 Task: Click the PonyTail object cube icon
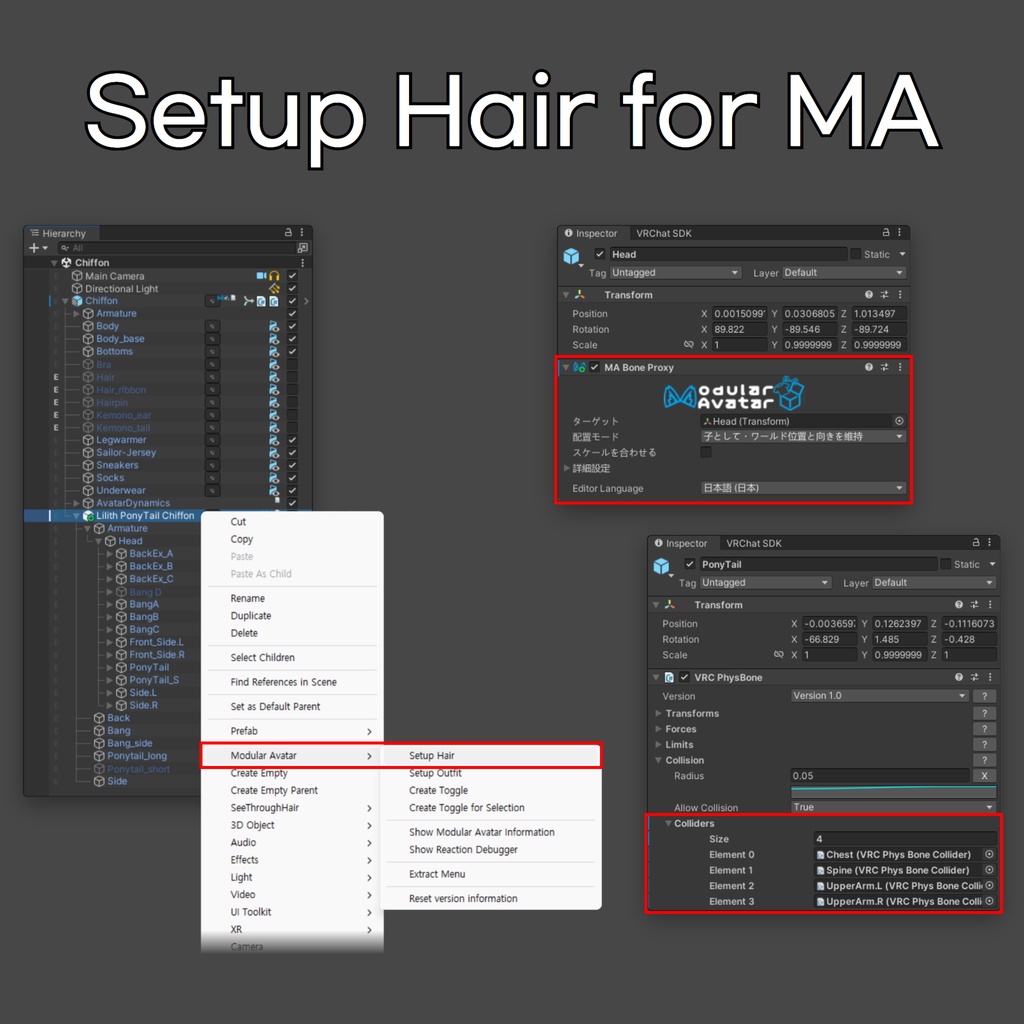662,566
